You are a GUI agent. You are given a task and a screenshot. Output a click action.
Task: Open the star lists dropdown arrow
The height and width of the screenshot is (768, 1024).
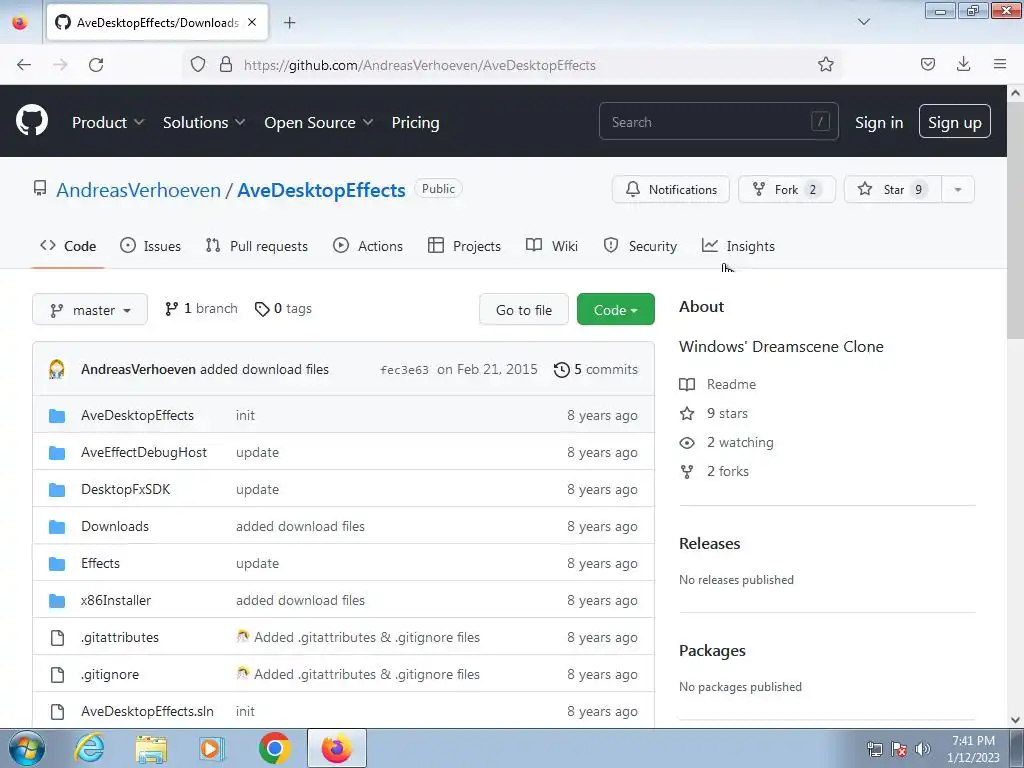957,189
